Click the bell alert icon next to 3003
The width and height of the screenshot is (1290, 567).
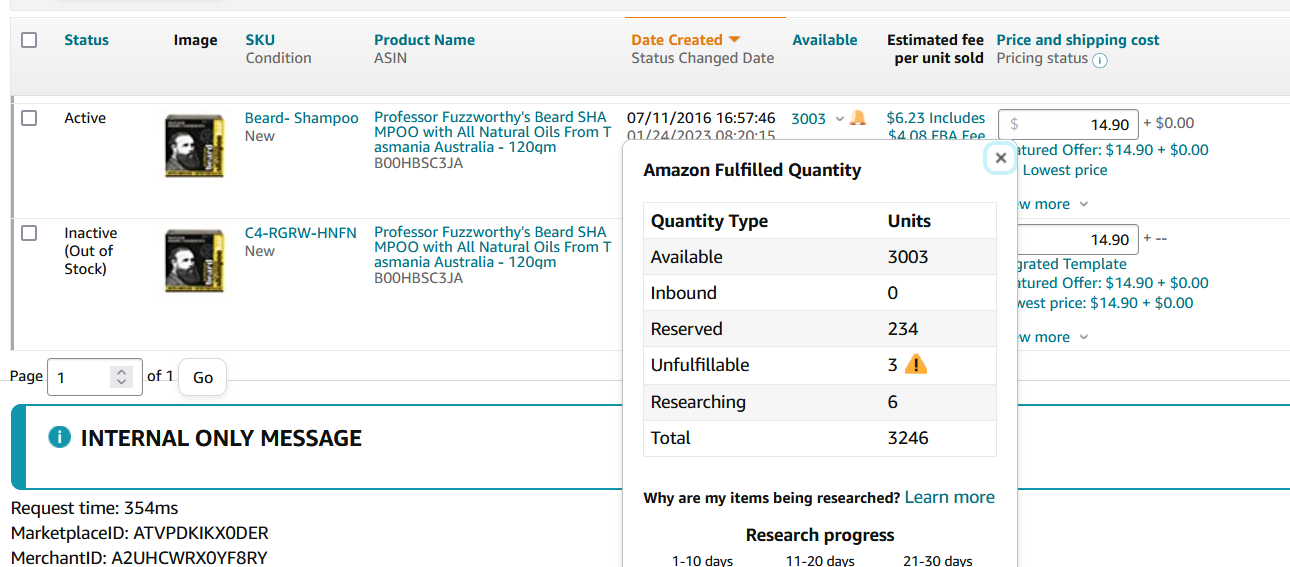(858, 118)
